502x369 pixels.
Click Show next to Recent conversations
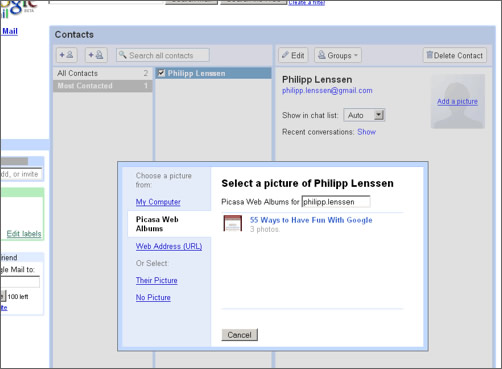(366, 132)
